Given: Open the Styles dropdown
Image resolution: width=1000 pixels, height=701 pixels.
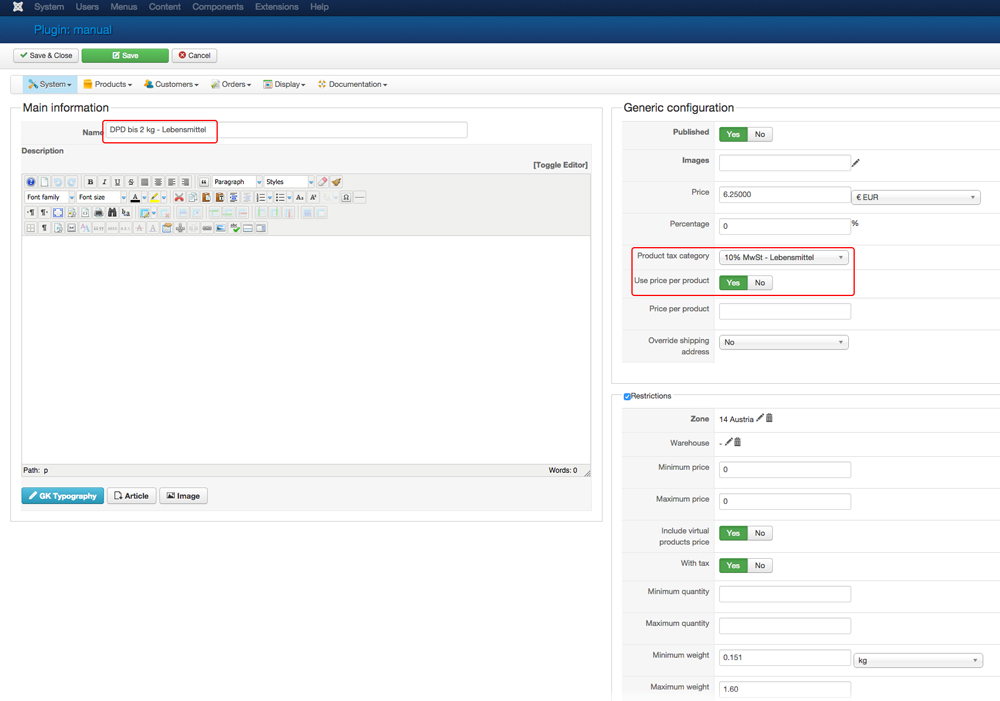Looking at the screenshot, I should click(x=290, y=182).
